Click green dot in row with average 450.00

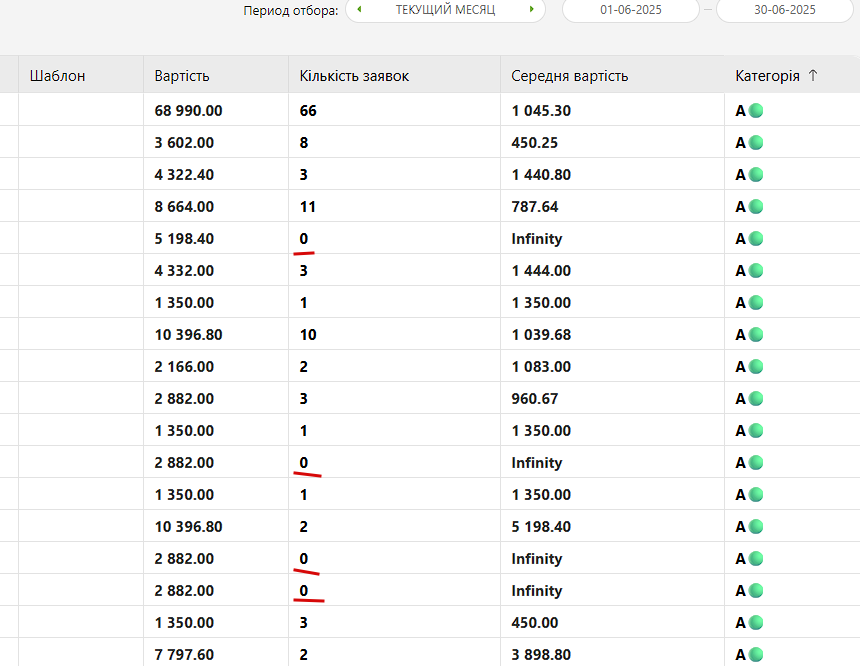click(x=756, y=623)
